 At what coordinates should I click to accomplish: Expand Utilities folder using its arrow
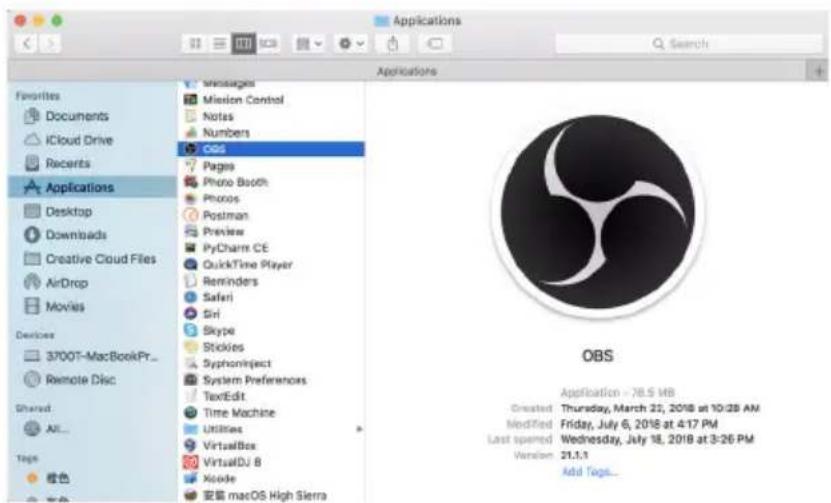click(x=359, y=429)
